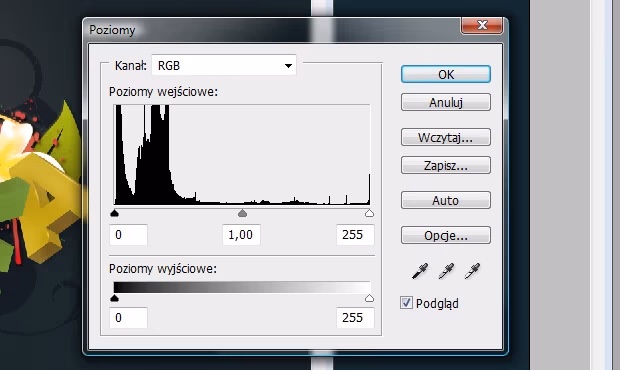Close the Poziomy dialog window

click(482, 25)
